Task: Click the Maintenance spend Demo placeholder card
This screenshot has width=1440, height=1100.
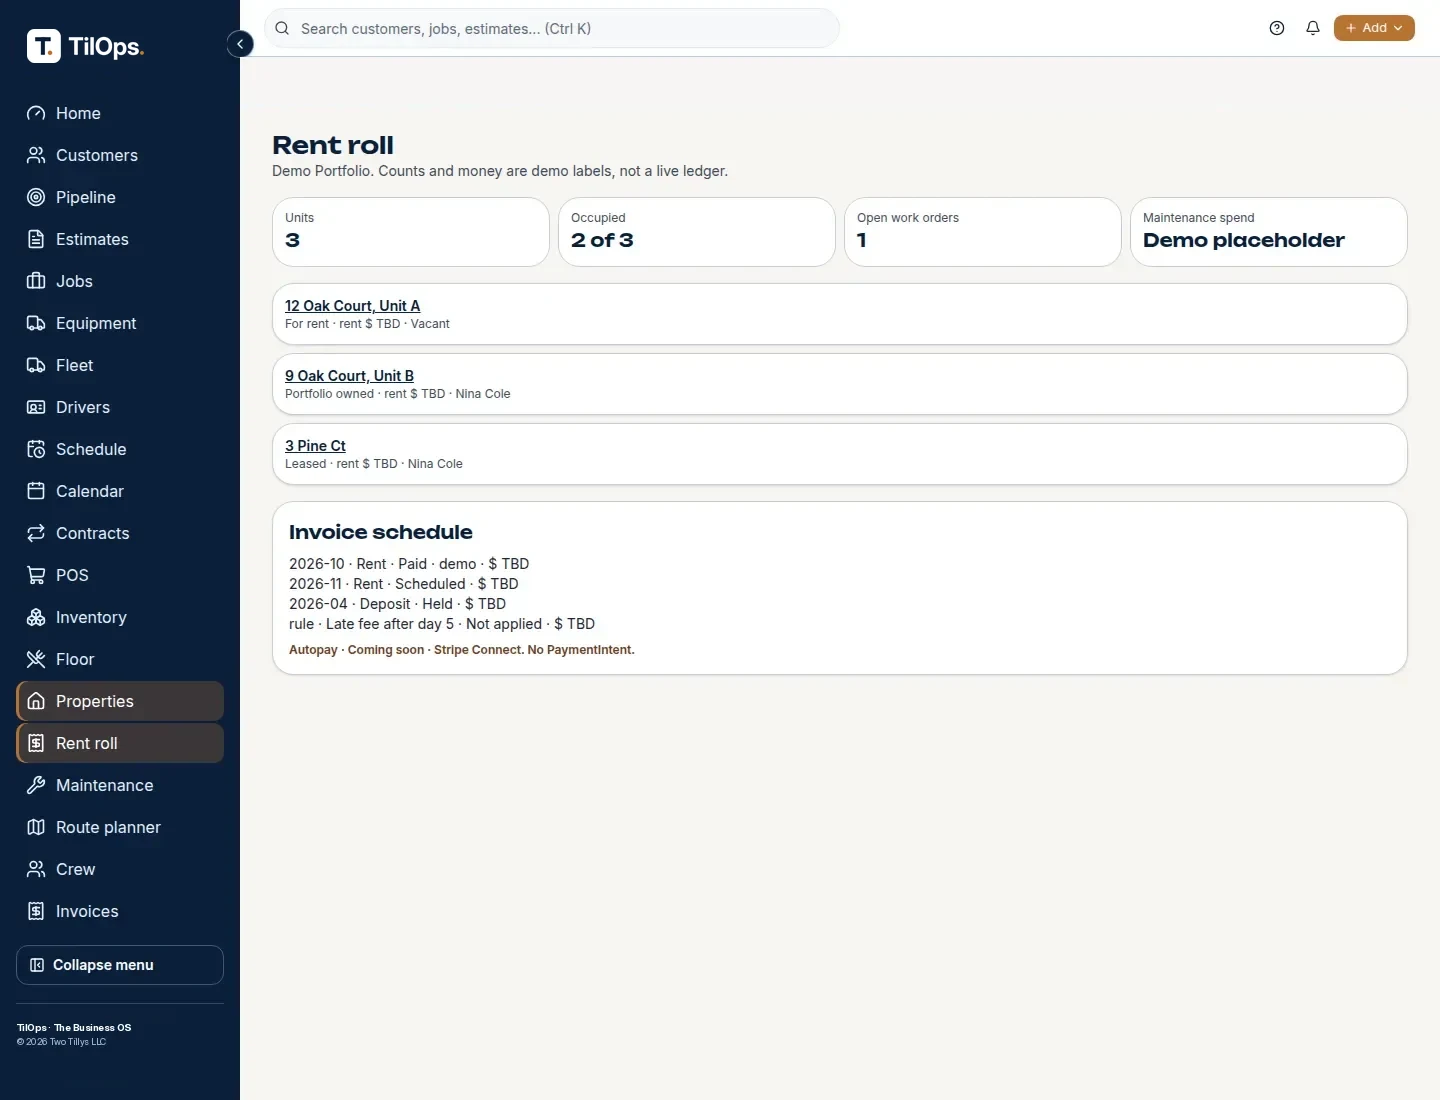Action: tap(1269, 232)
